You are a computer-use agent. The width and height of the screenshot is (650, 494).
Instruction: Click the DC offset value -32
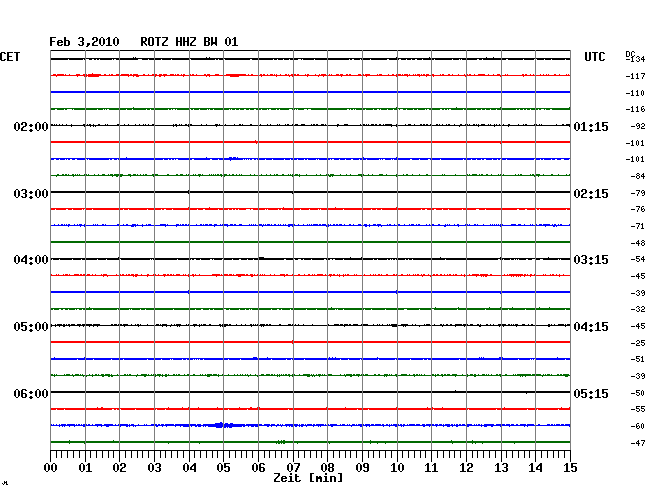point(638,309)
